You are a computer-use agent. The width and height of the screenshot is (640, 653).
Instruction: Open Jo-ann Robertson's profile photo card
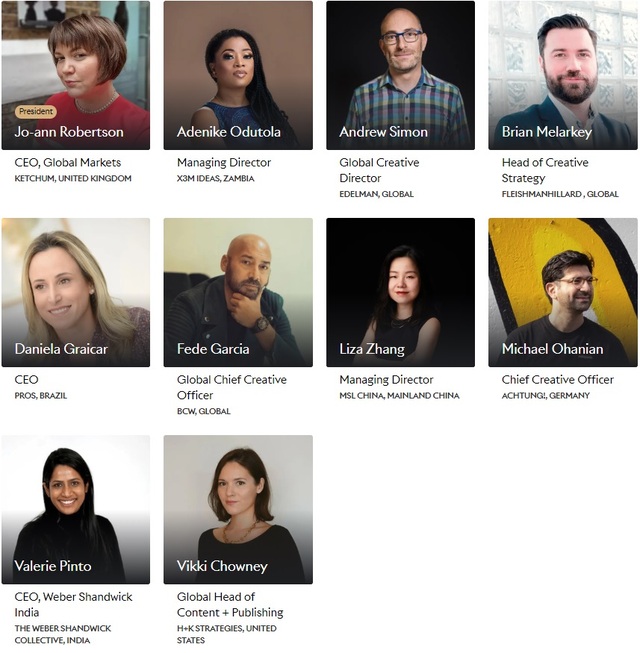[76, 75]
